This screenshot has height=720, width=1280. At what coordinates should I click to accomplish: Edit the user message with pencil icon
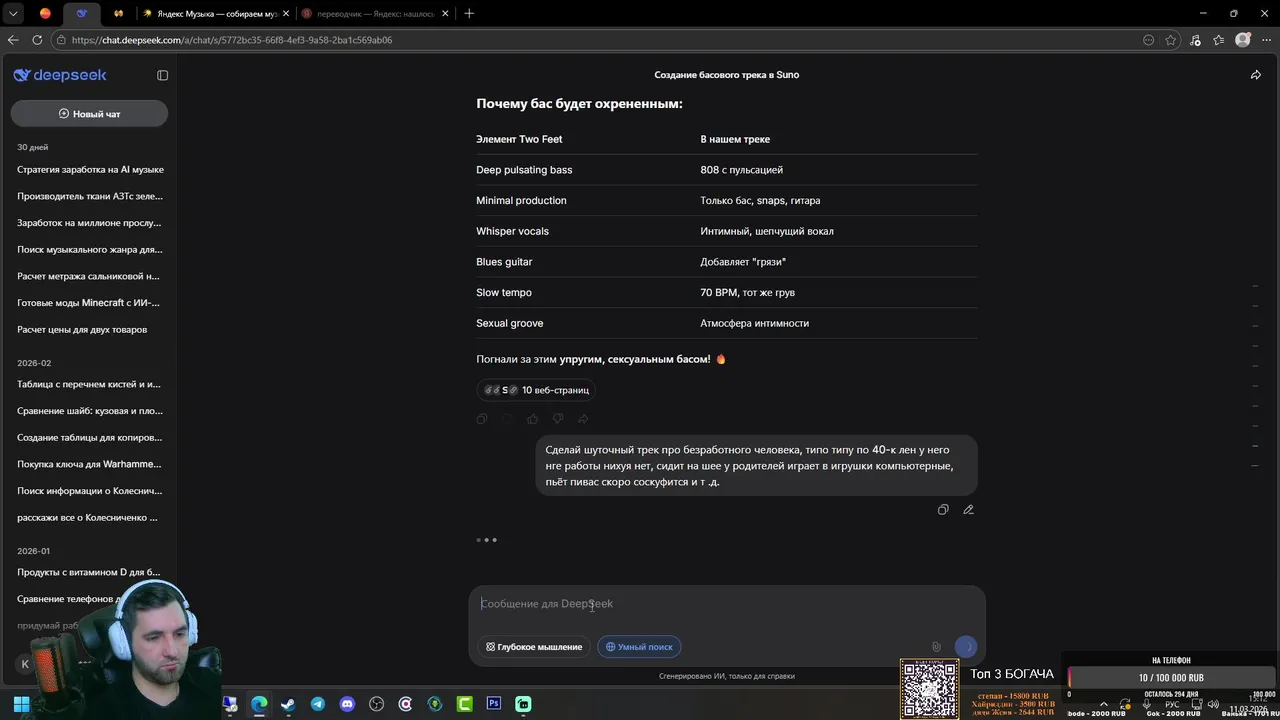point(968,510)
